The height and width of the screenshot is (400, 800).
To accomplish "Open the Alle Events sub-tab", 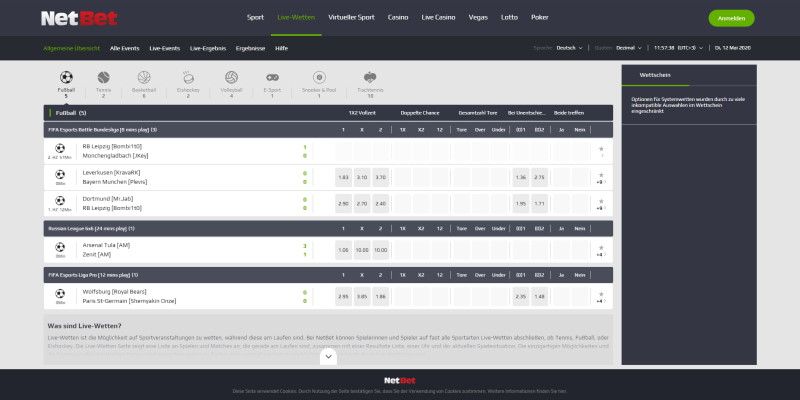I will (x=124, y=48).
